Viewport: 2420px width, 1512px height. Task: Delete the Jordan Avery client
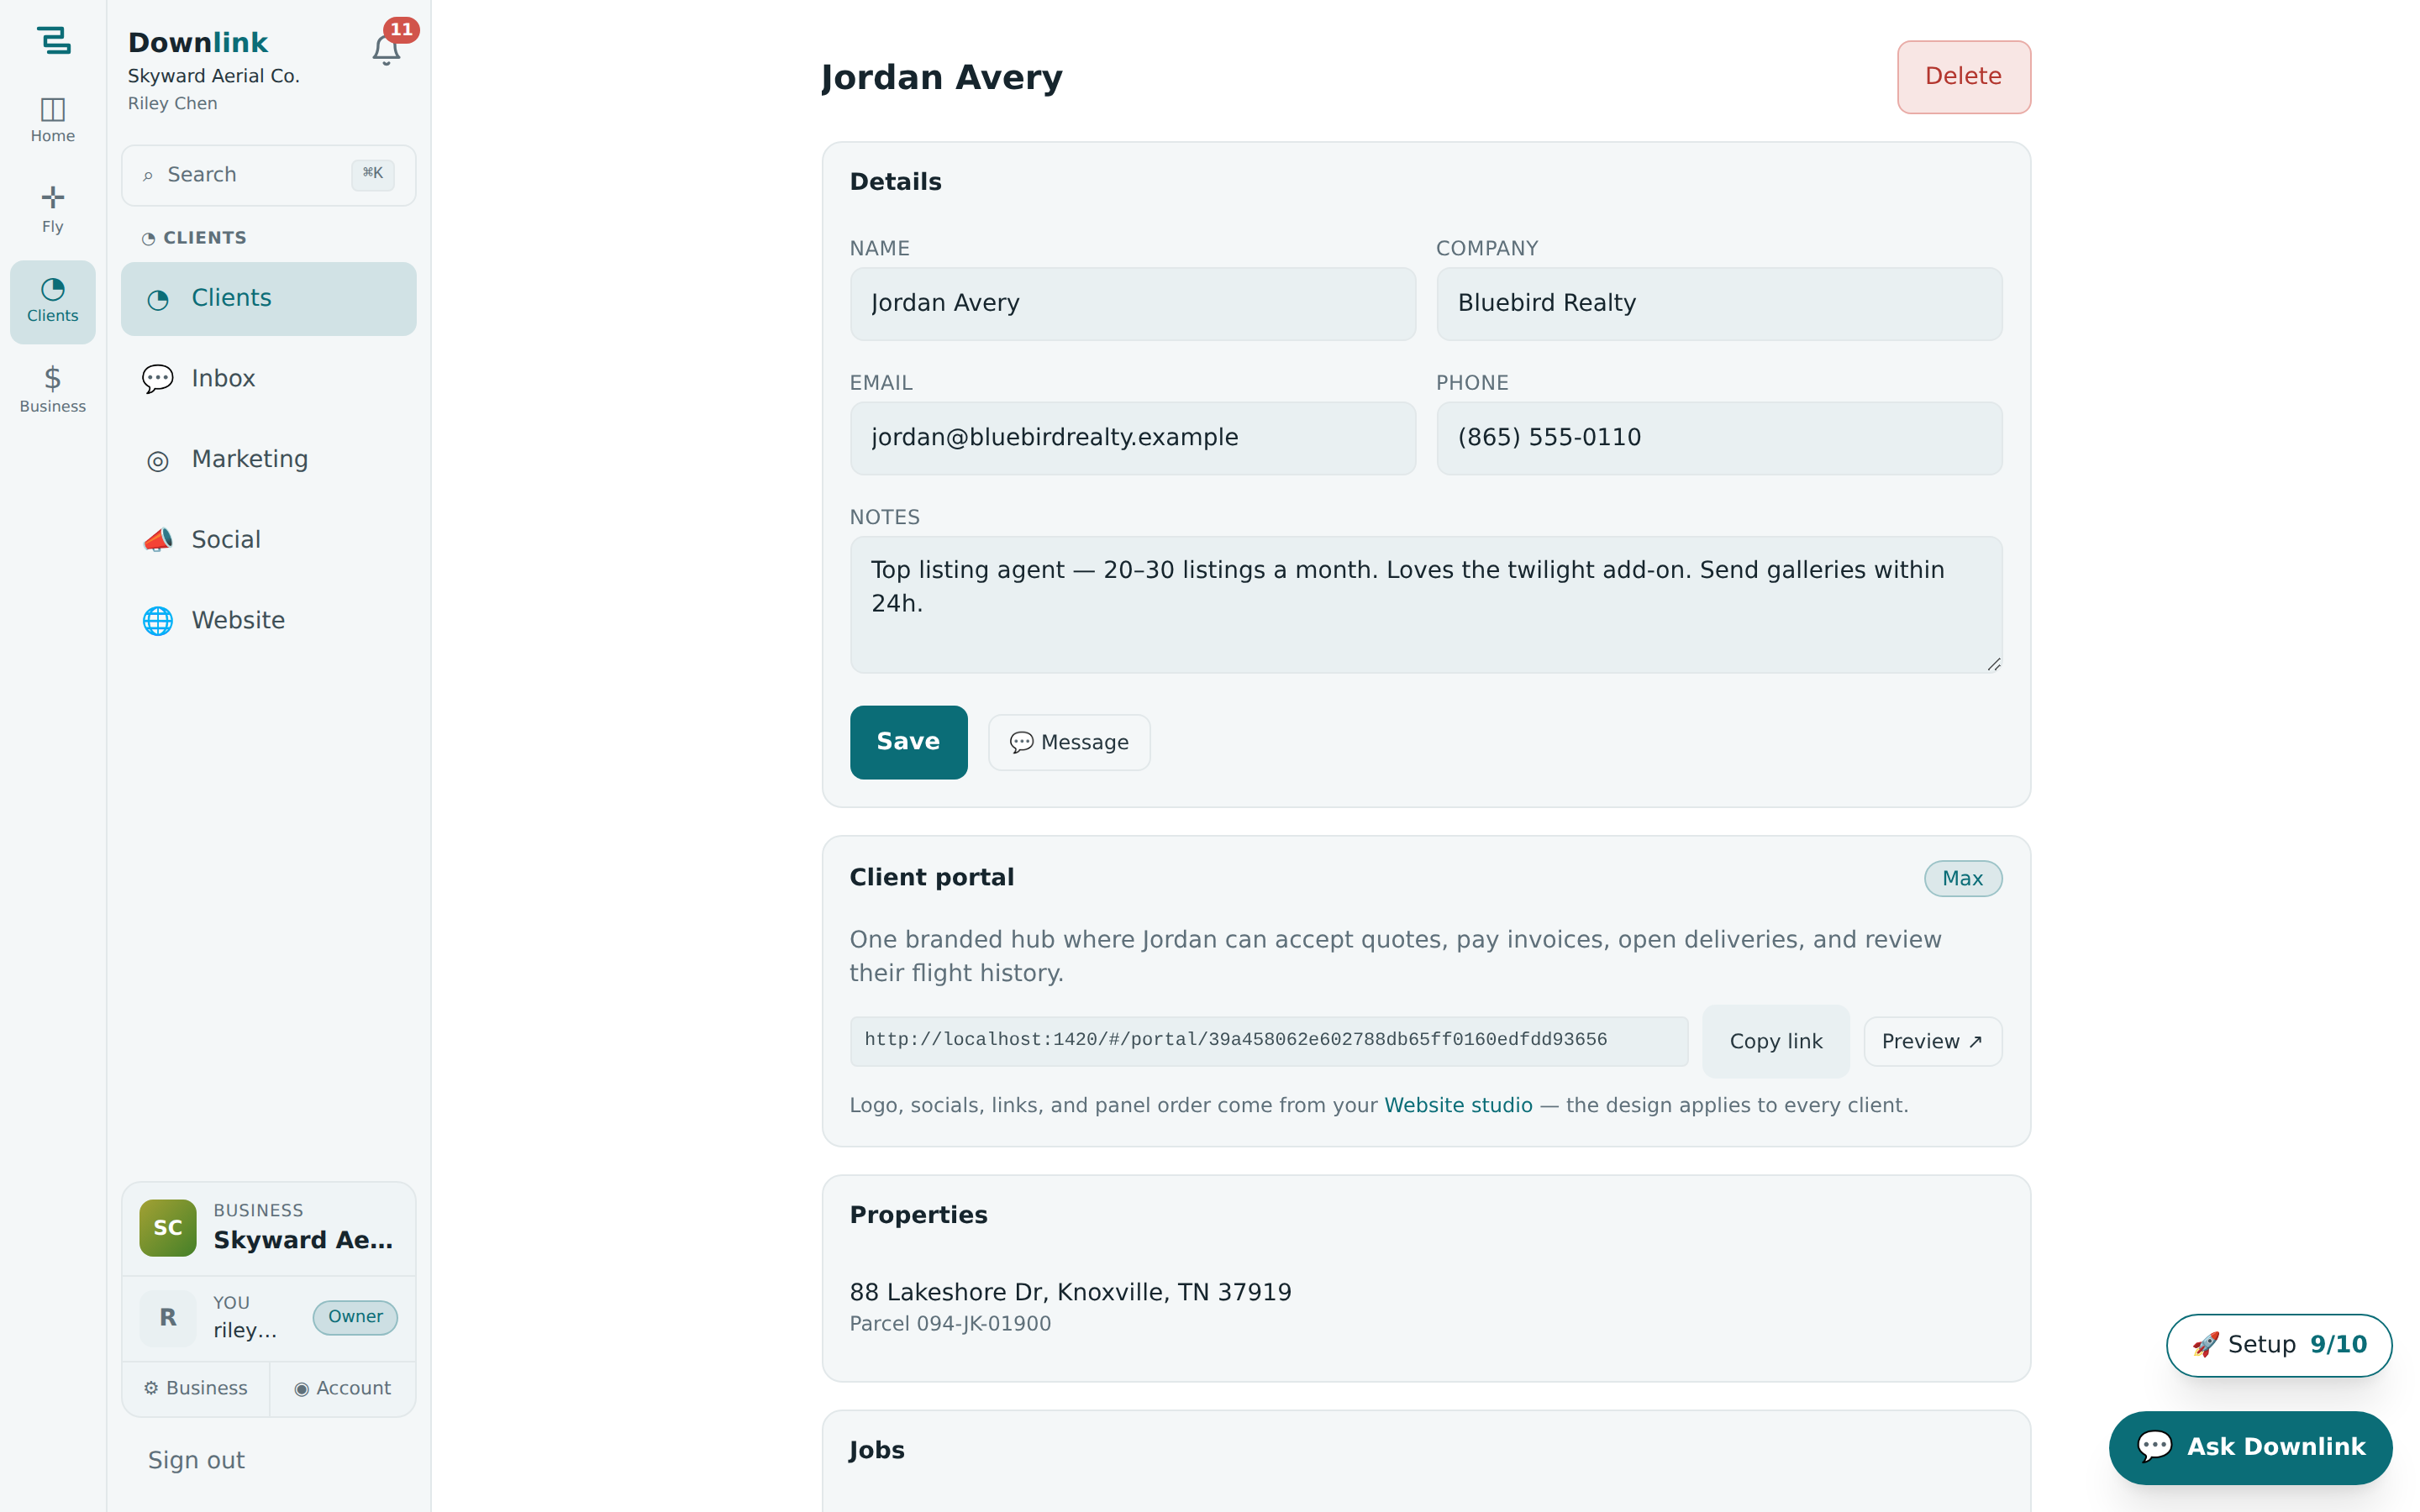[x=1963, y=77]
